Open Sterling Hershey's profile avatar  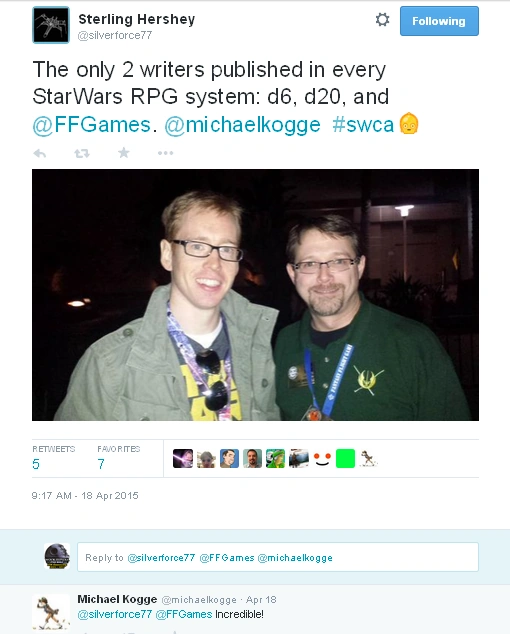coord(51,25)
